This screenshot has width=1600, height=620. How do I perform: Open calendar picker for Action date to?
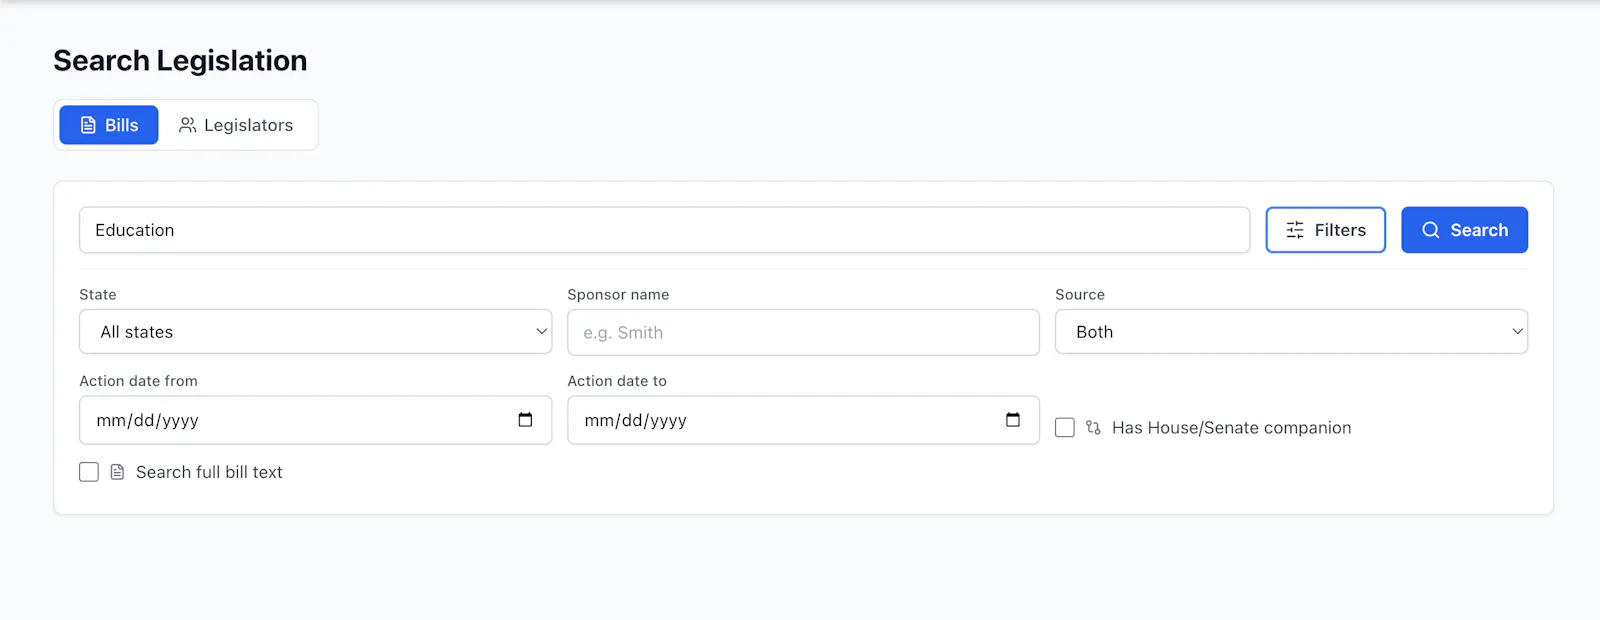(x=1013, y=420)
